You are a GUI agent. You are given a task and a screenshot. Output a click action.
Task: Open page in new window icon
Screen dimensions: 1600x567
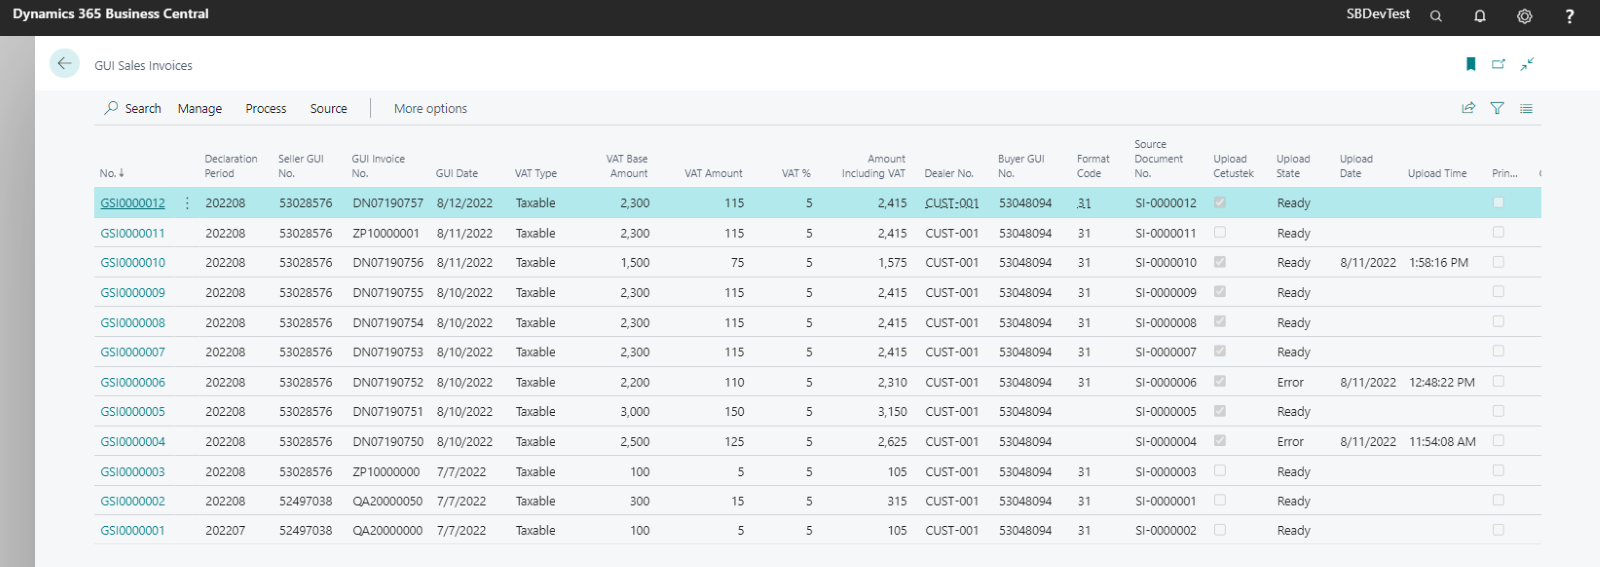(1498, 64)
